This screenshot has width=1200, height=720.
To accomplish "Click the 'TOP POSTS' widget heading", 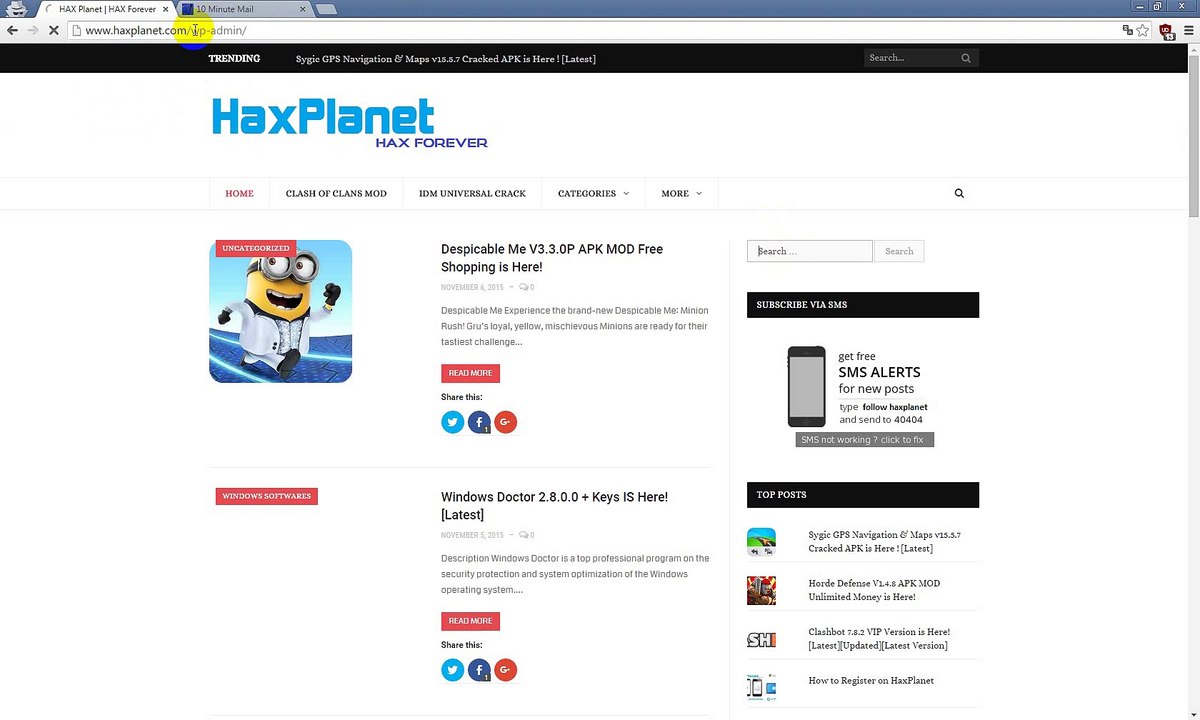I will [781, 494].
